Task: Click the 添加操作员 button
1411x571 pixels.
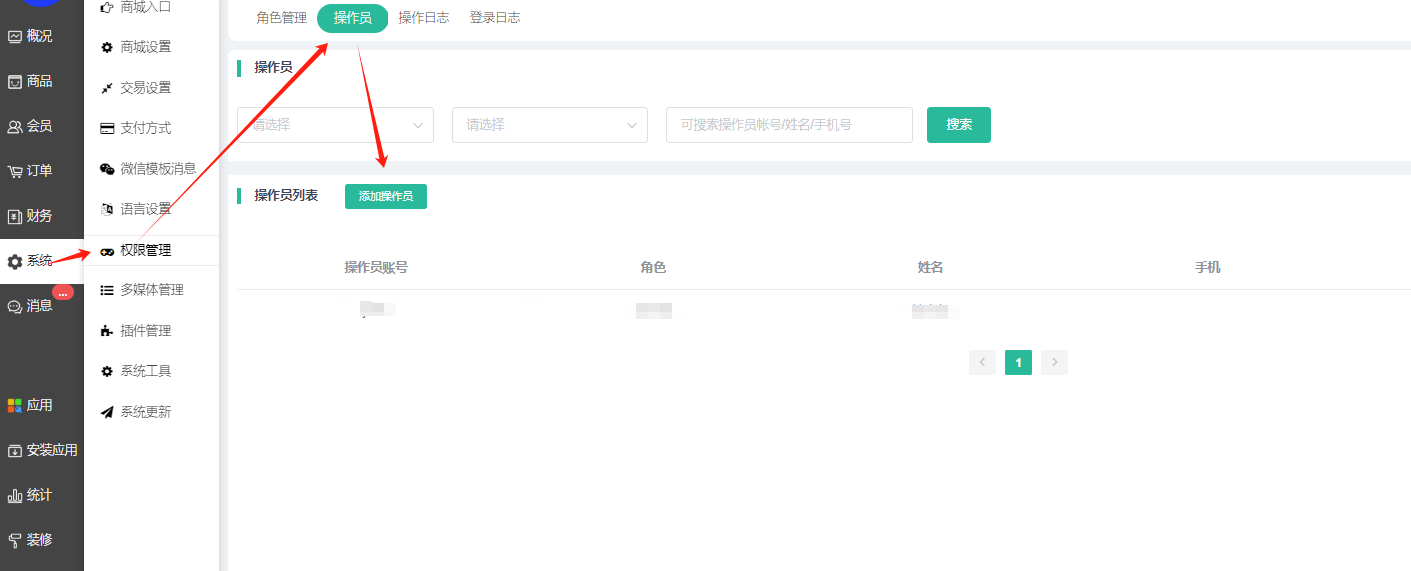Action: (x=386, y=196)
